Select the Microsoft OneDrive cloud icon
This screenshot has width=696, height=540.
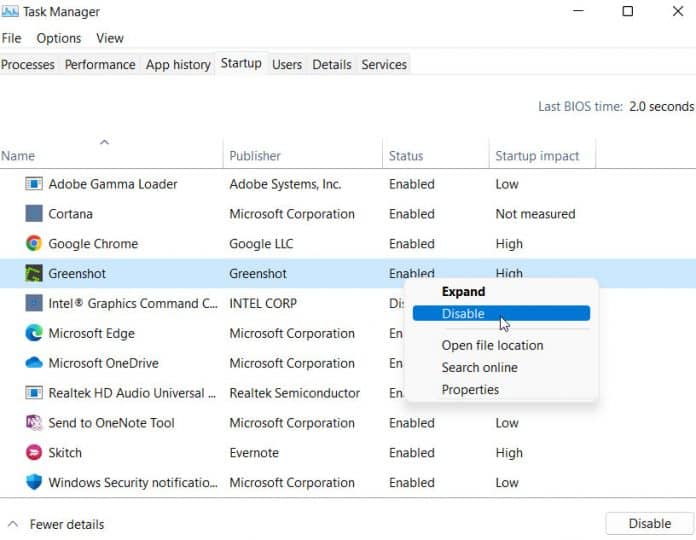pyautogui.click(x=34, y=363)
